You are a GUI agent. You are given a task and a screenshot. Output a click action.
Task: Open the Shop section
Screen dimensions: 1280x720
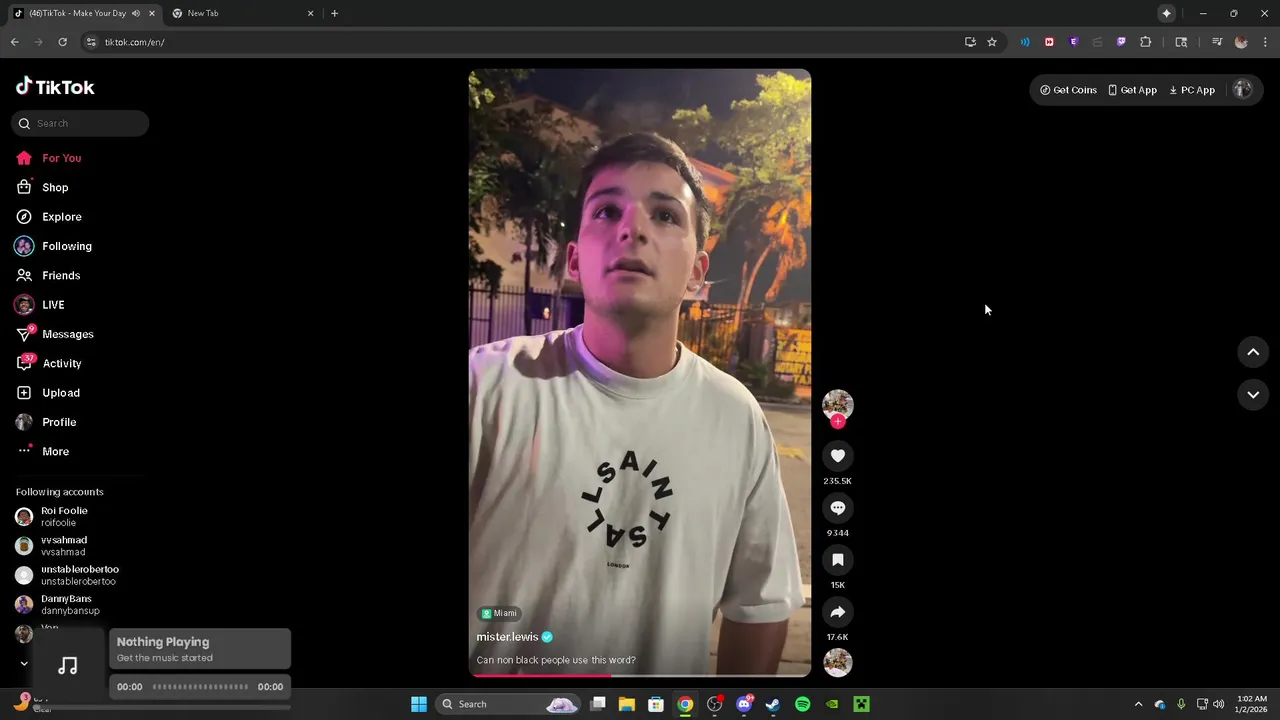pos(42,187)
